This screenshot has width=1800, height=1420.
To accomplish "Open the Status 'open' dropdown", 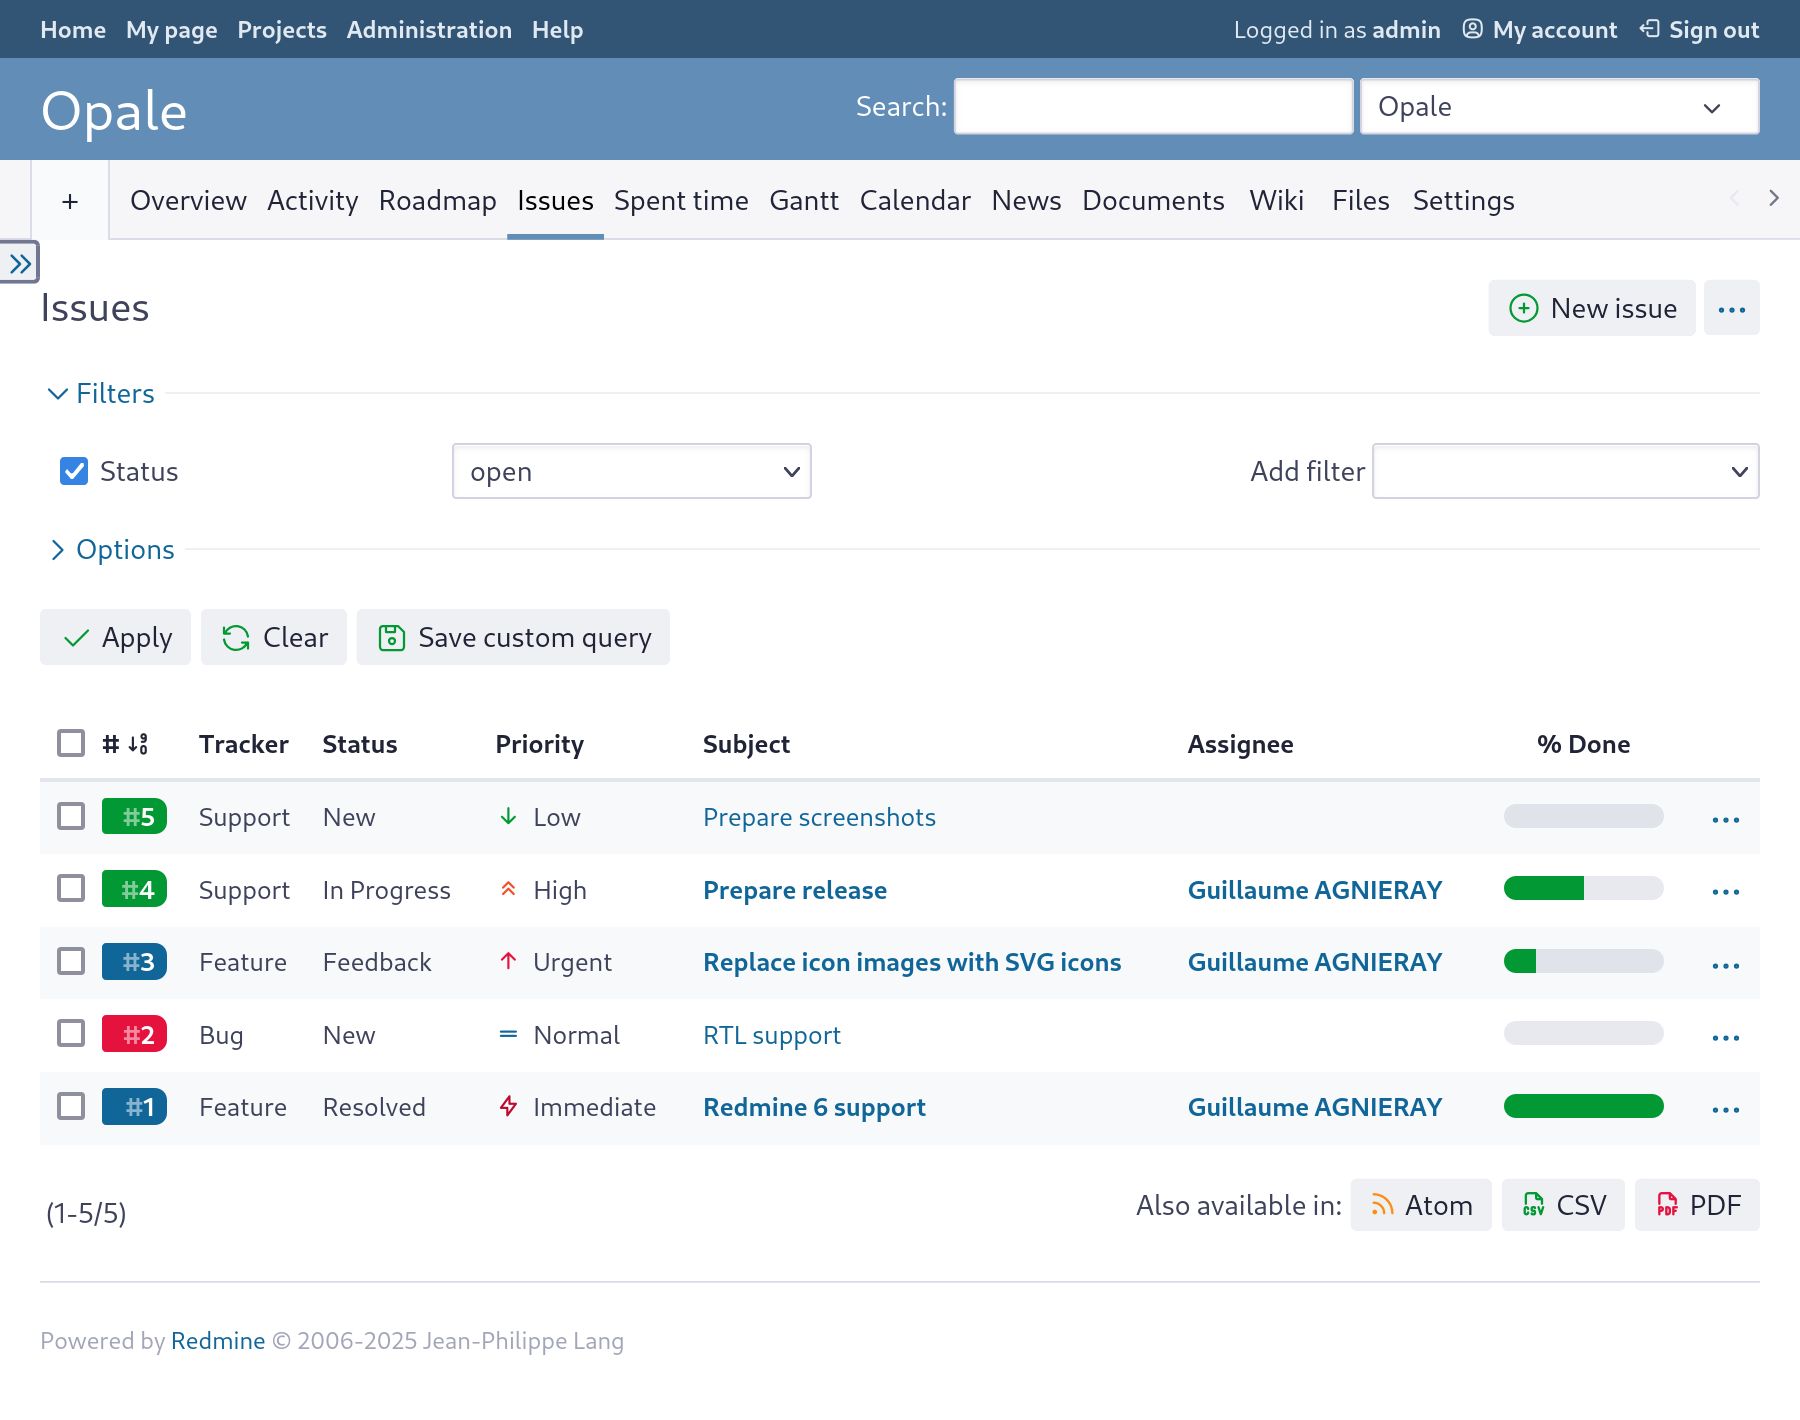I will (x=631, y=471).
